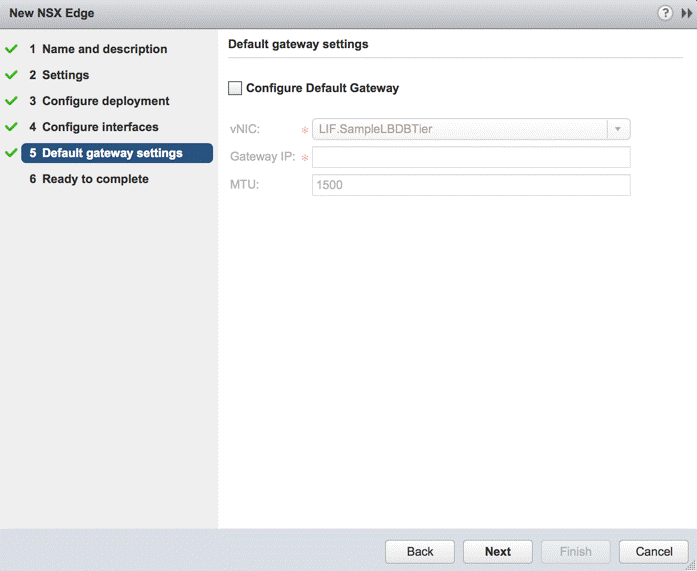Click green checkmark beside Configure deployment
697x571 pixels.
tap(12, 101)
